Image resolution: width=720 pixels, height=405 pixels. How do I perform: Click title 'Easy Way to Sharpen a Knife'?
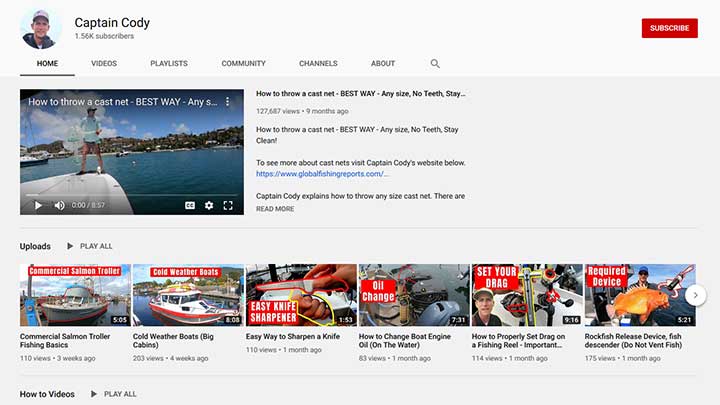[293, 337]
